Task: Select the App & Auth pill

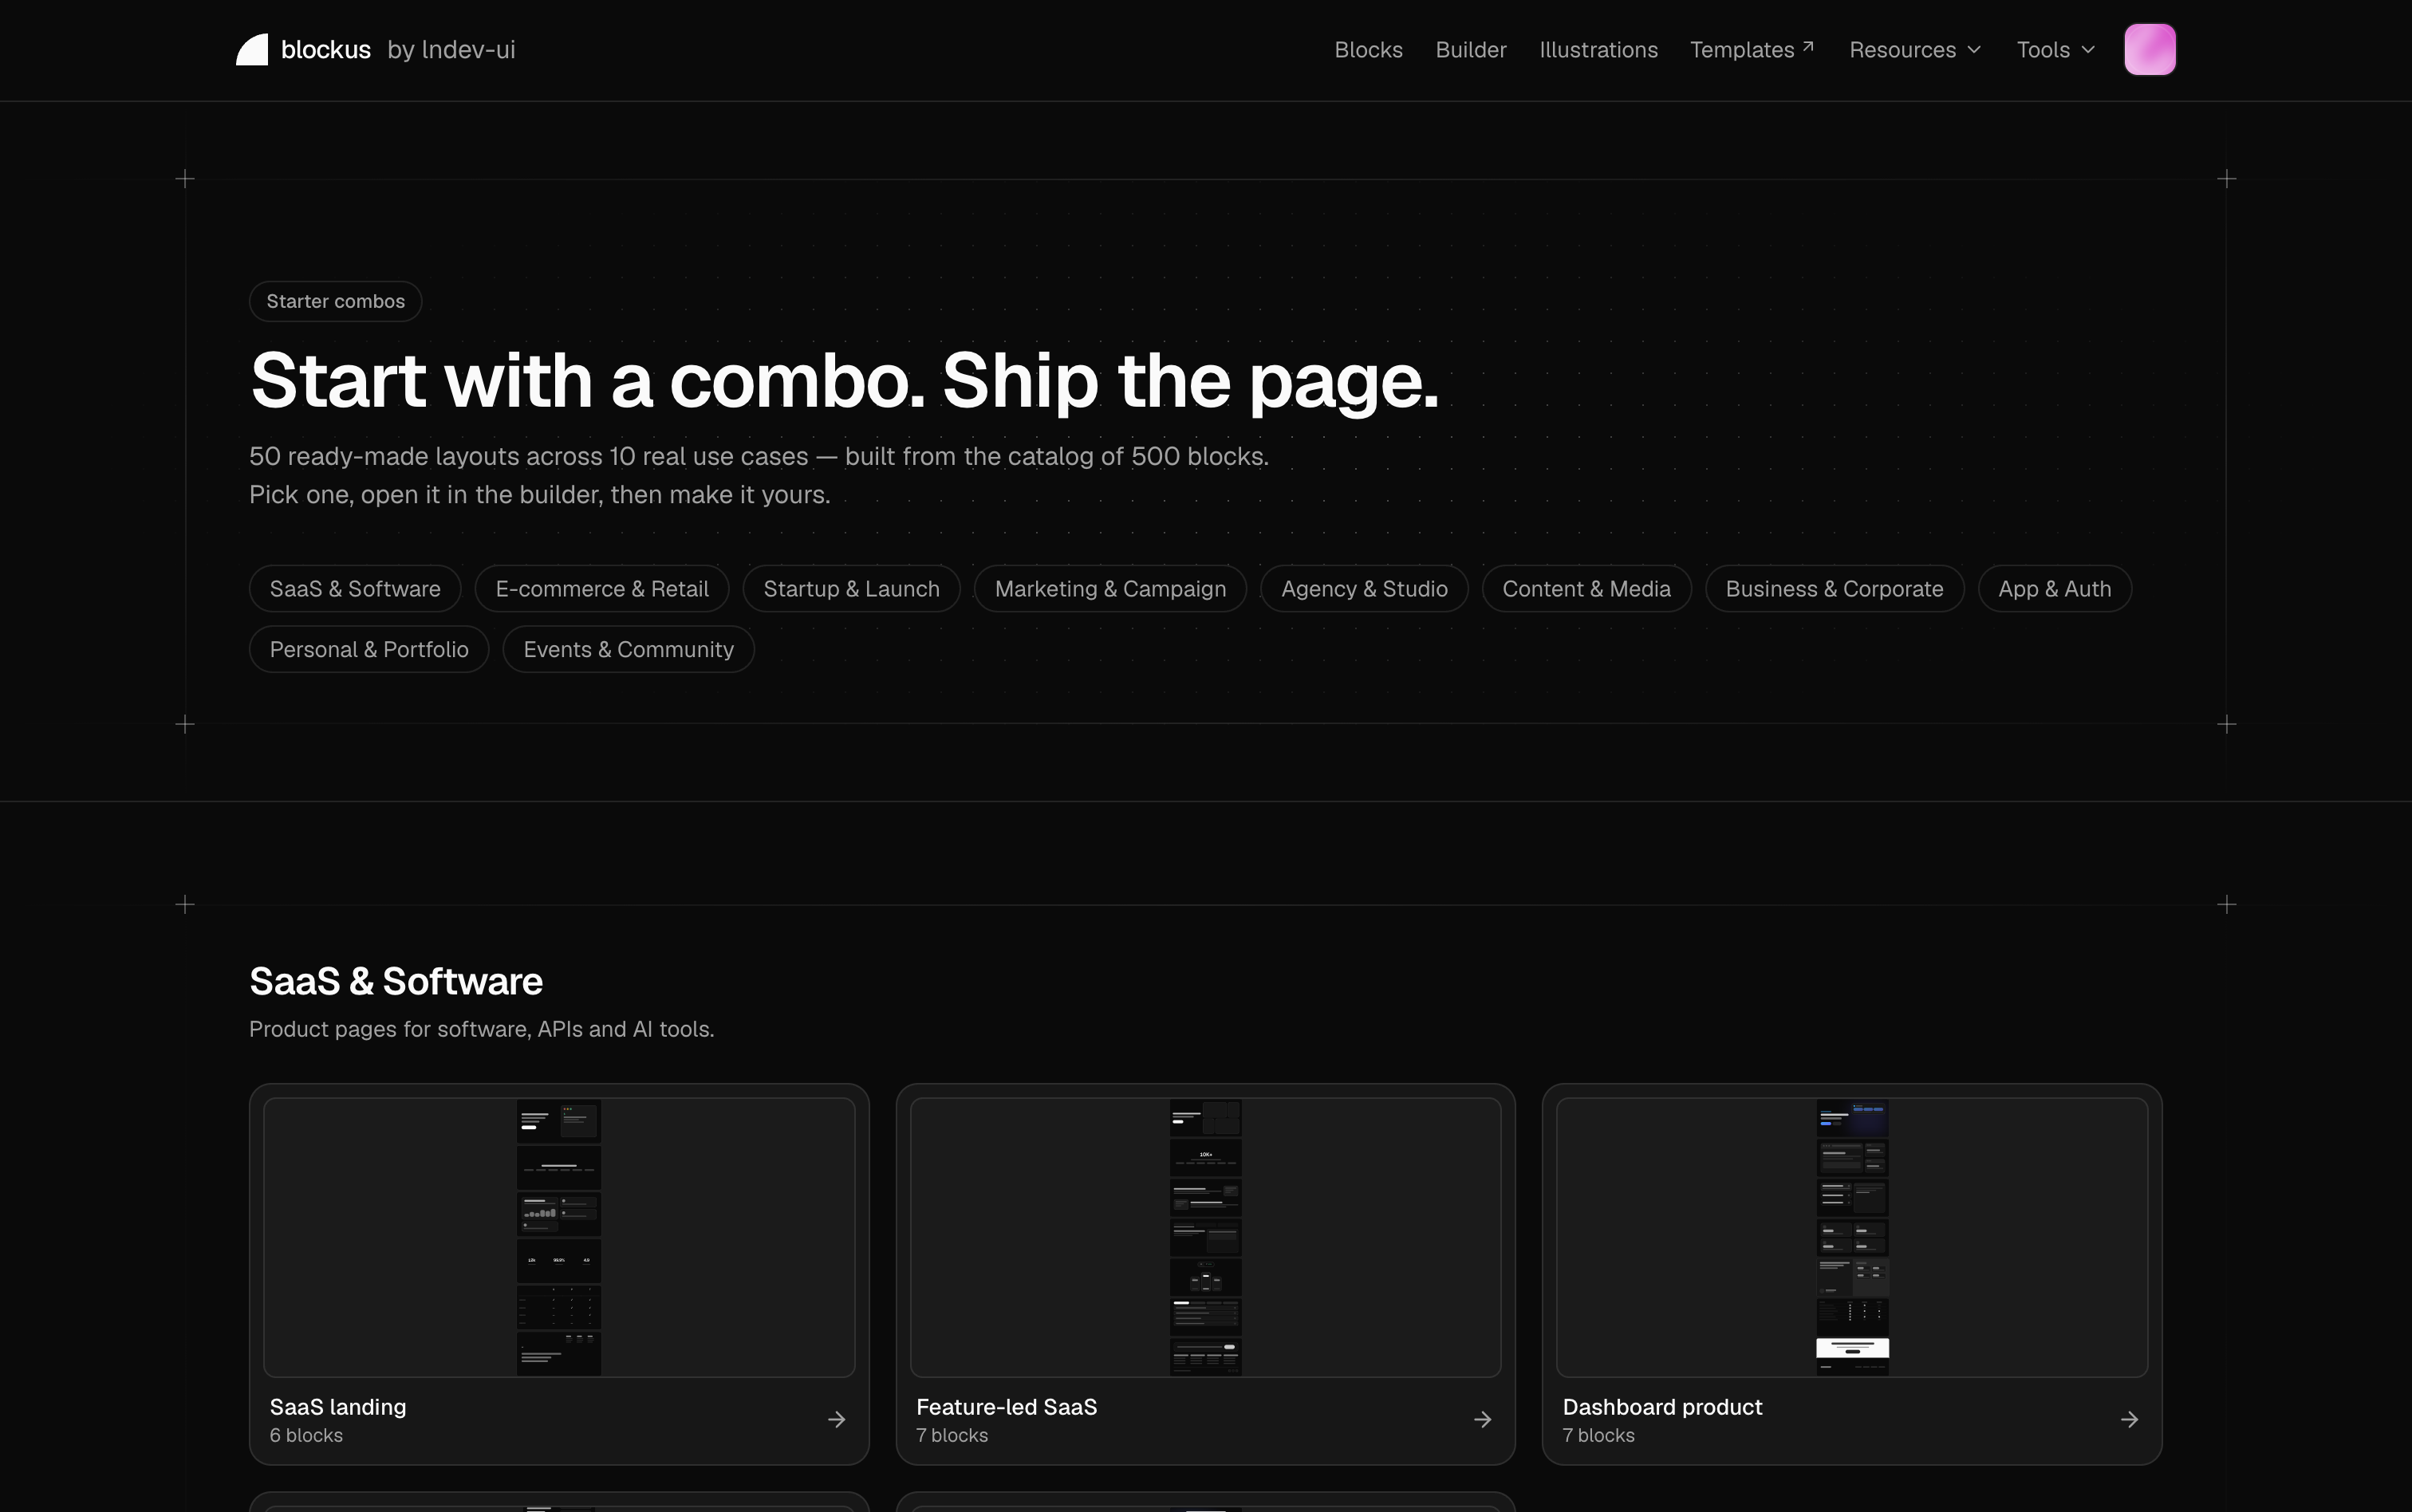Action: tap(2054, 589)
